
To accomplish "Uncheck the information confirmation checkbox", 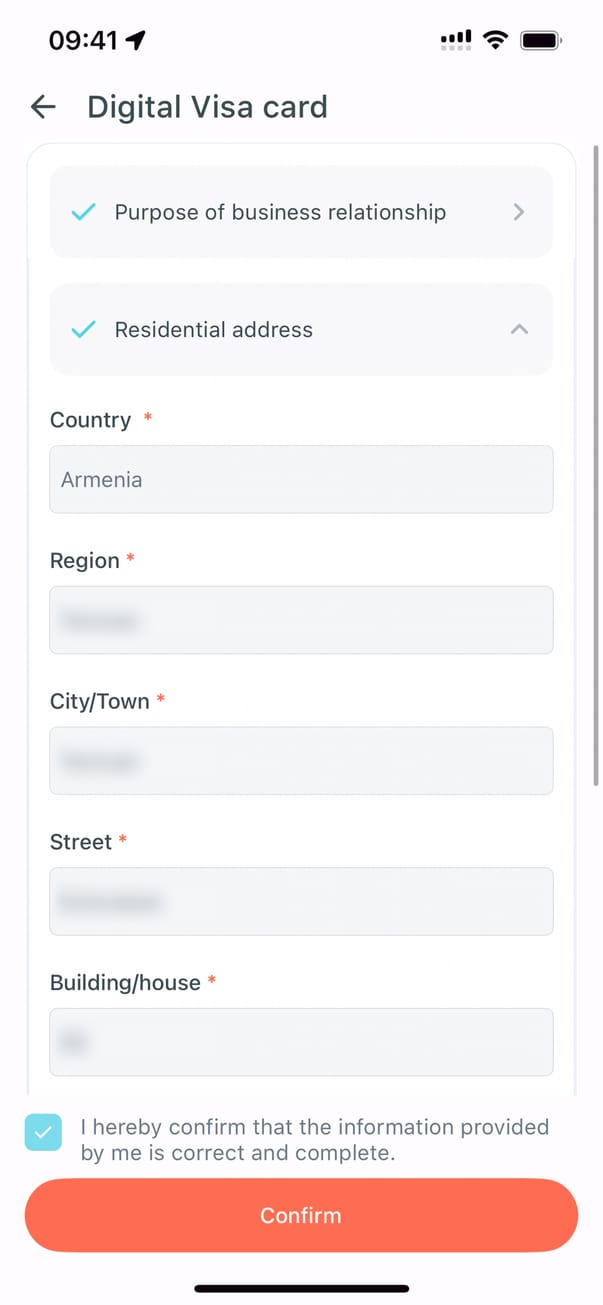I will click(x=43, y=1133).
